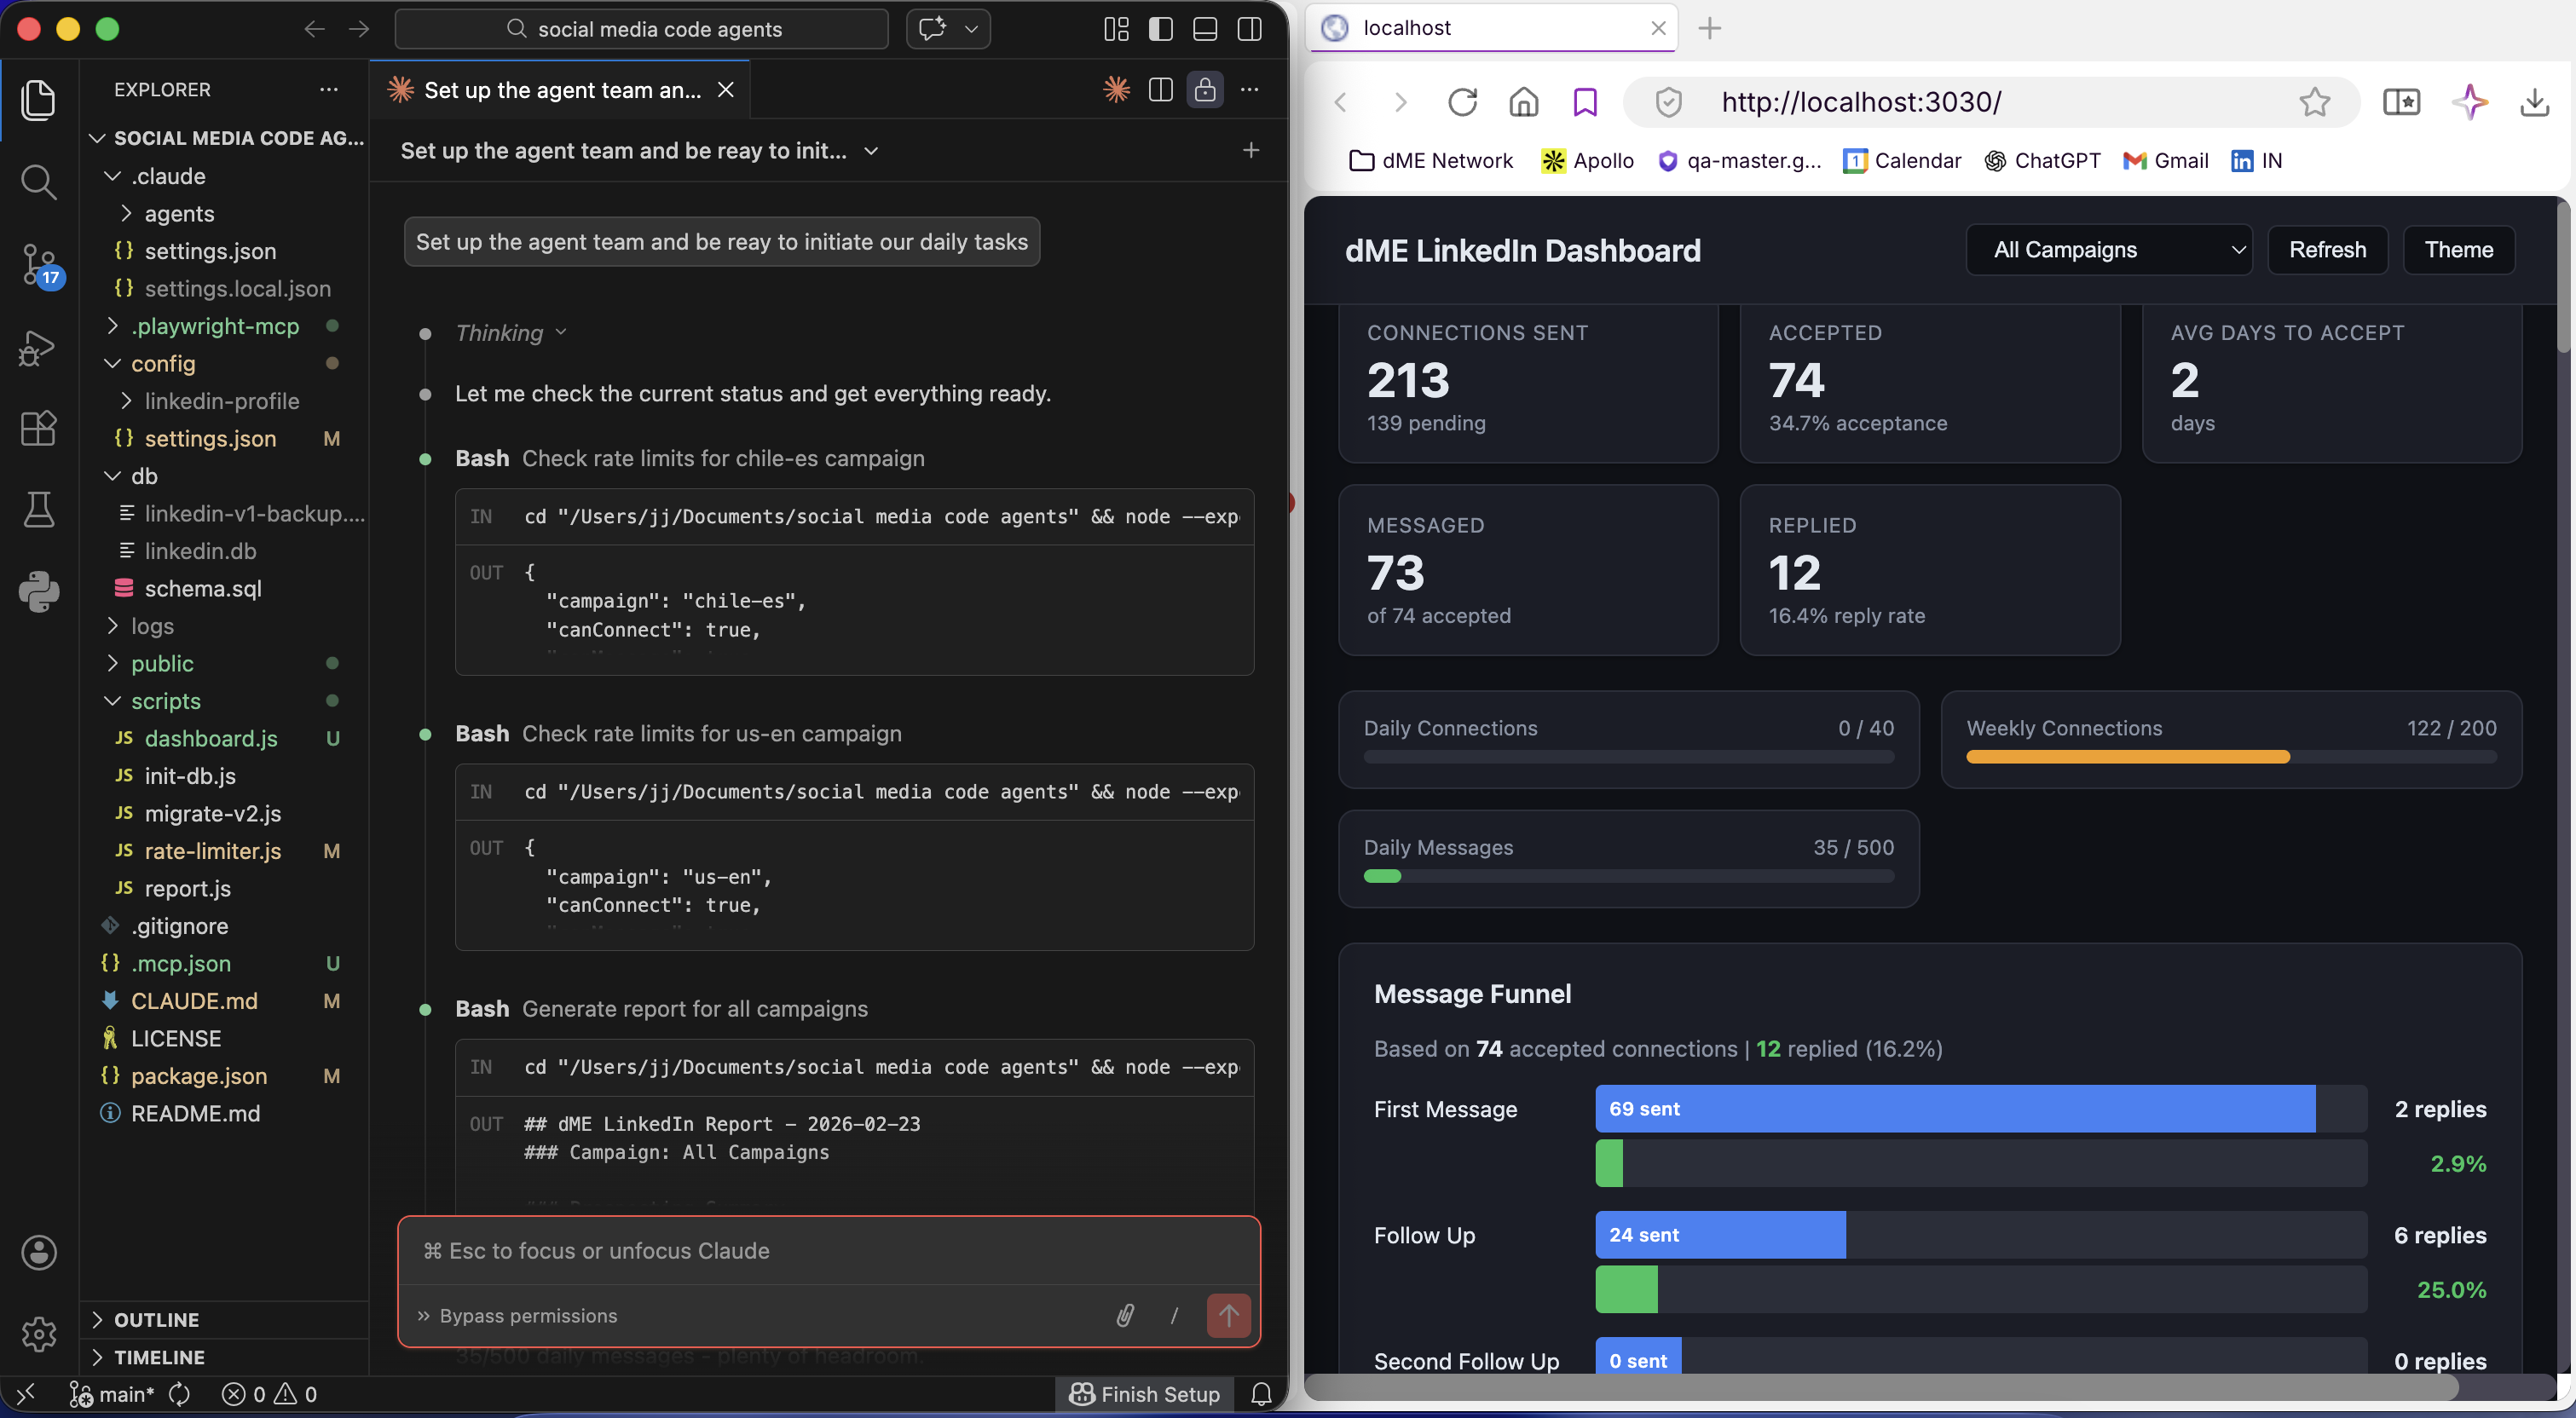
Task: Click the send message arrow button
Action: (1228, 1315)
